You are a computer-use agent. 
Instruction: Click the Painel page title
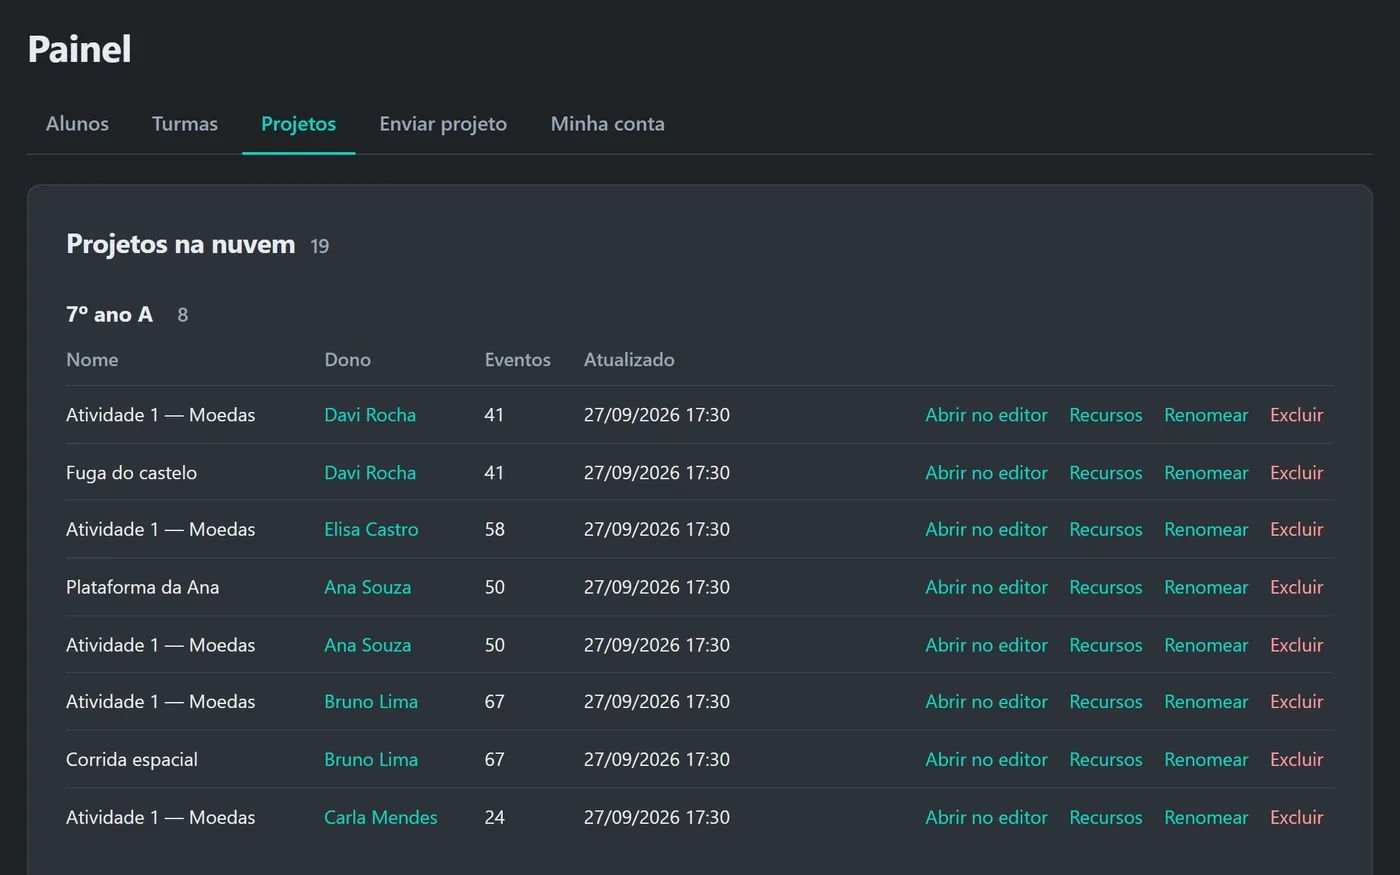(79, 49)
